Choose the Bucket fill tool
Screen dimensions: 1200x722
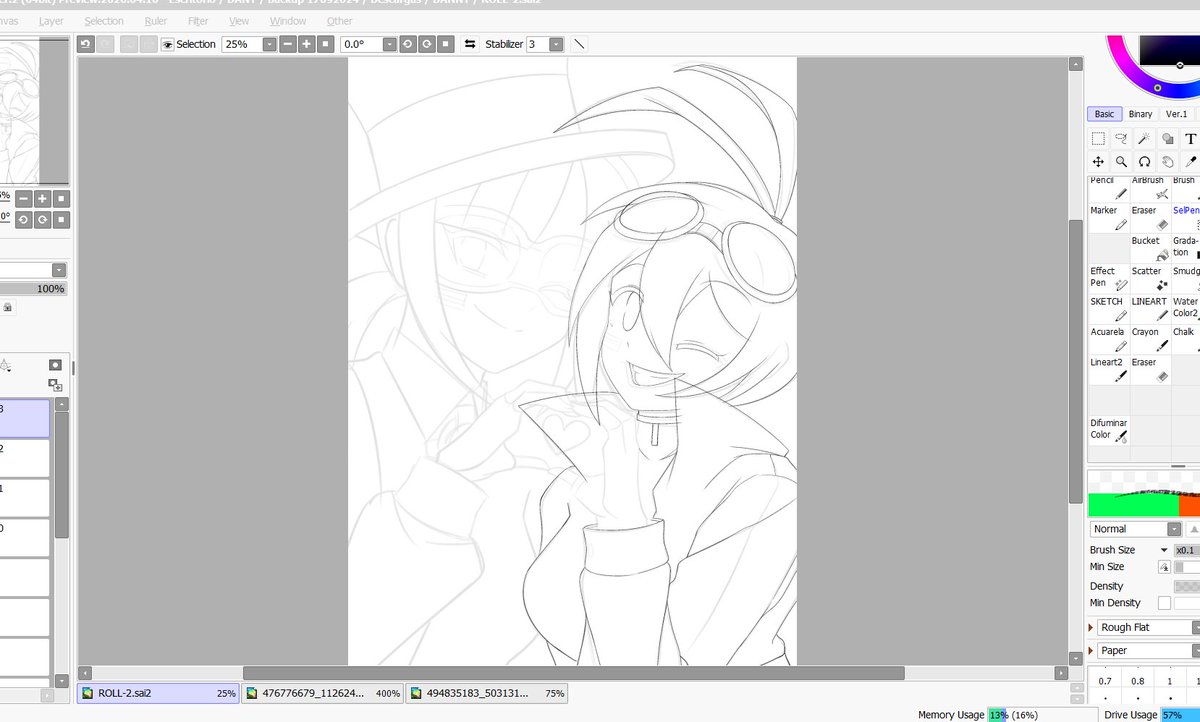[1150, 249]
